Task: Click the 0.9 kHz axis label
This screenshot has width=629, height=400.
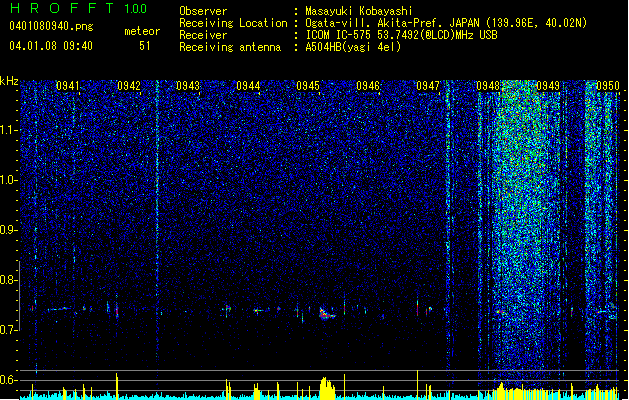Action: pos(9,230)
